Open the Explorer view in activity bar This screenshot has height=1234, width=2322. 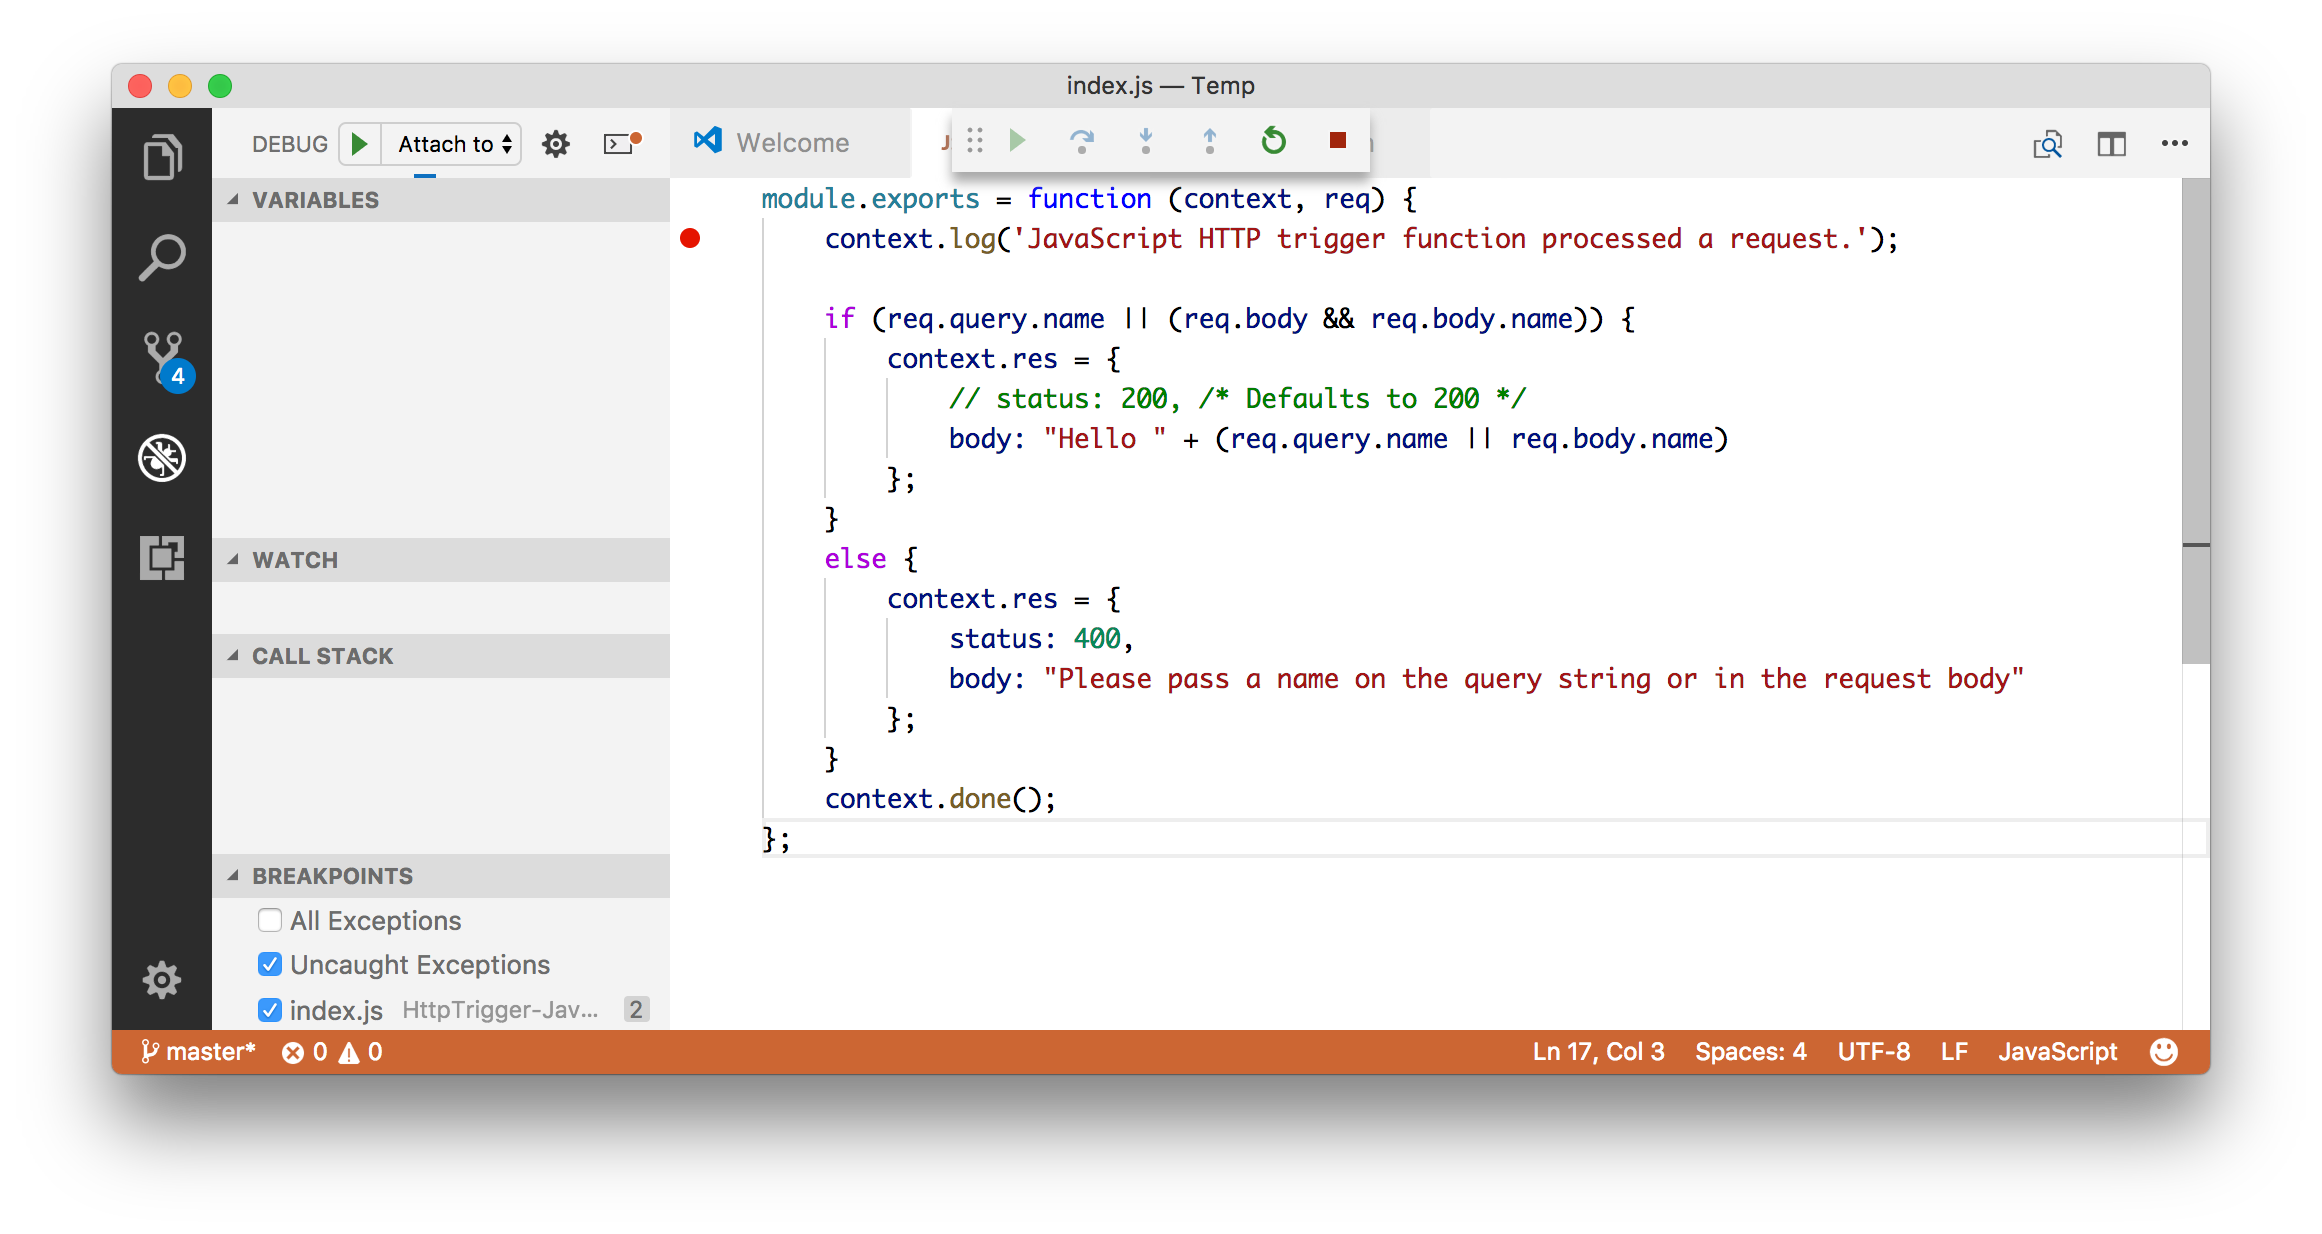tap(162, 157)
